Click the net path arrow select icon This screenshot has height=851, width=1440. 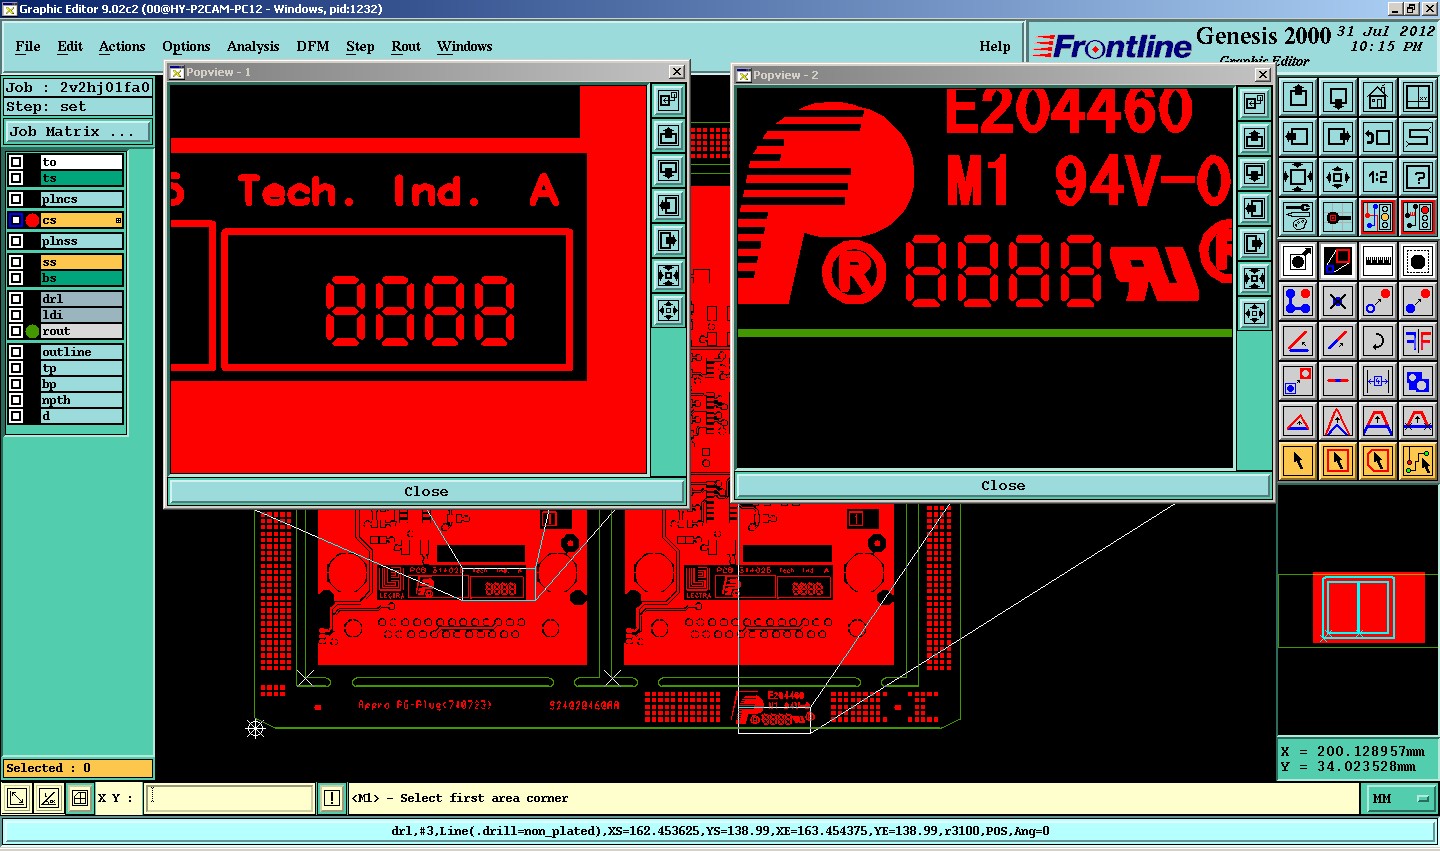[x=1418, y=461]
